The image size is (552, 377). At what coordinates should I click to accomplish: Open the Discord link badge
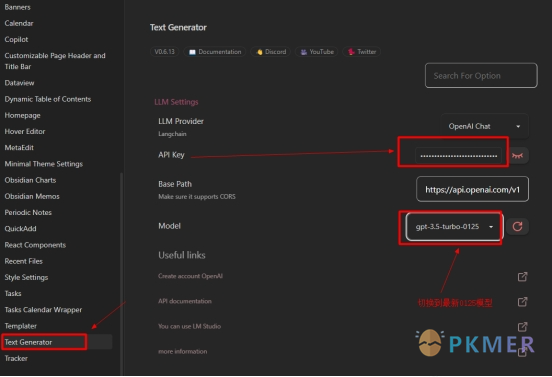coord(271,52)
